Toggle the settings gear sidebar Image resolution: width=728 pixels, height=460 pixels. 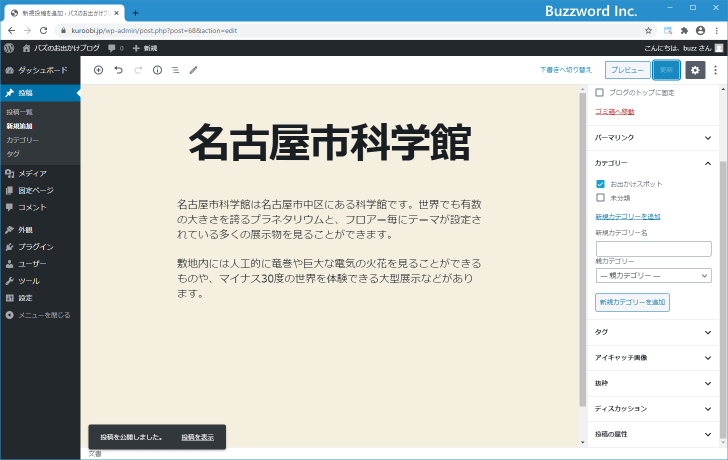click(695, 70)
